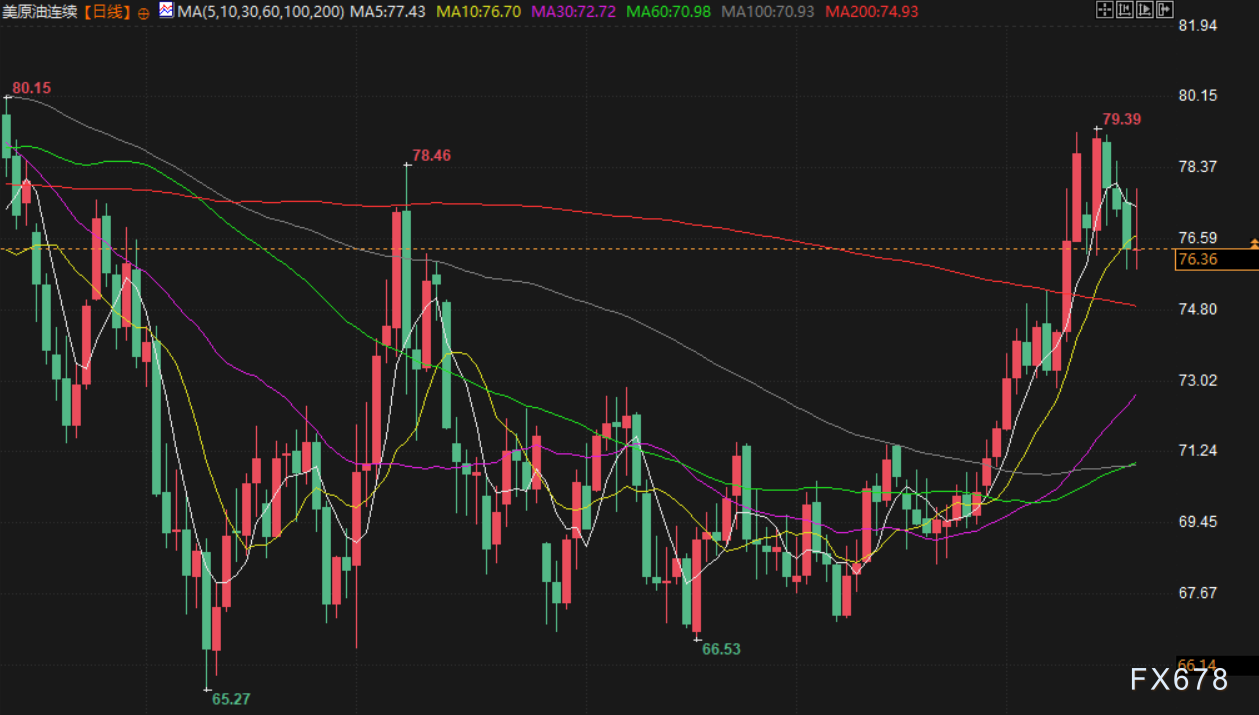Open the 日线 period selector
This screenshot has height=715, width=1259.
[x=106, y=12]
